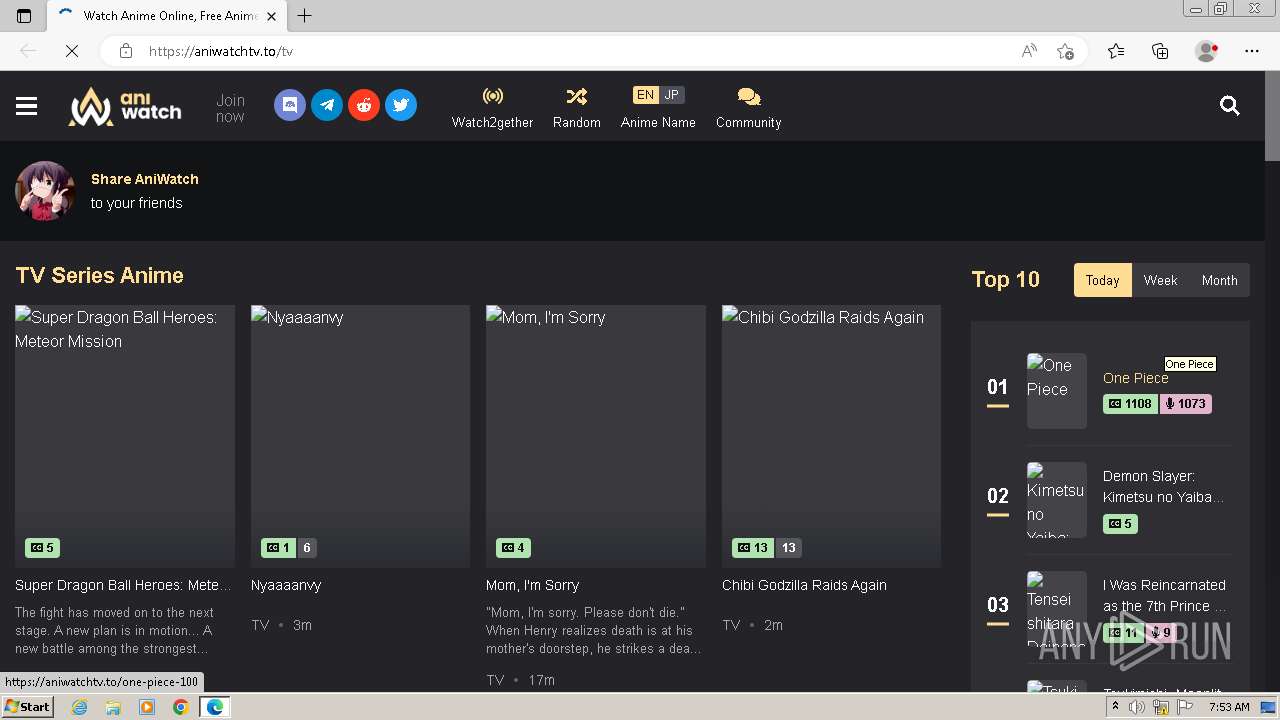Image resolution: width=1280 pixels, height=720 pixels.
Task: Open Super Dragon Ball Heroes title link
Action: pos(123,585)
